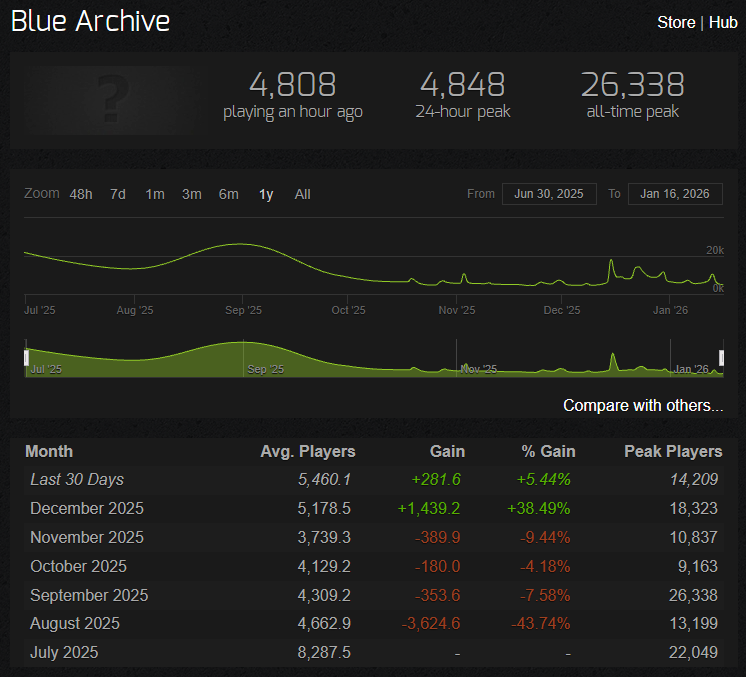Screen dimensions: 746x677
Task: Click the -9.44% November gain value
Action: click(x=545, y=537)
